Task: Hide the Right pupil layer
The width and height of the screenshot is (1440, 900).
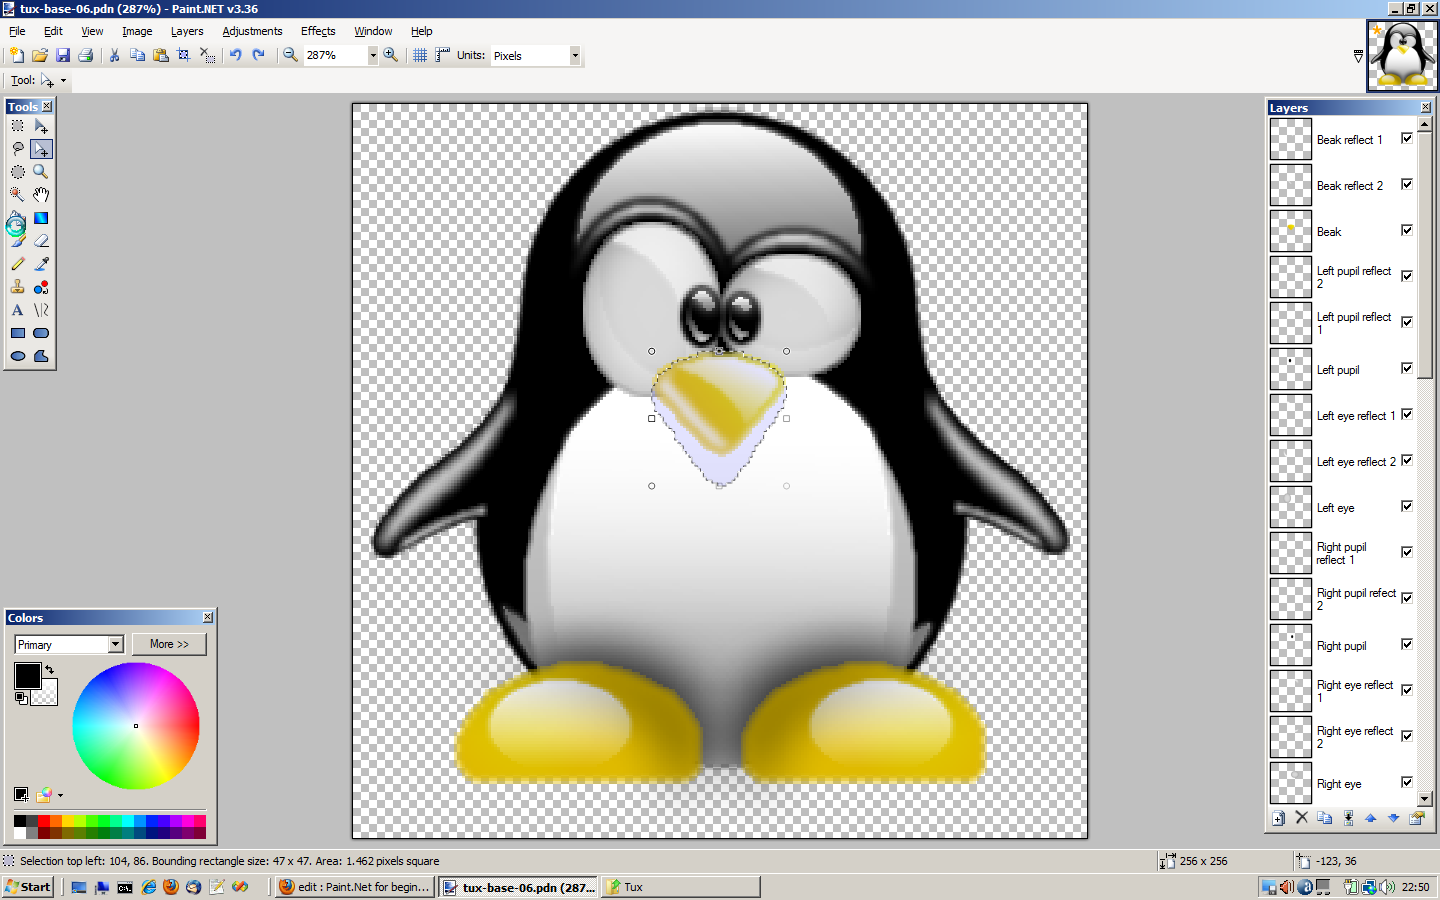Action: pos(1407,644)
